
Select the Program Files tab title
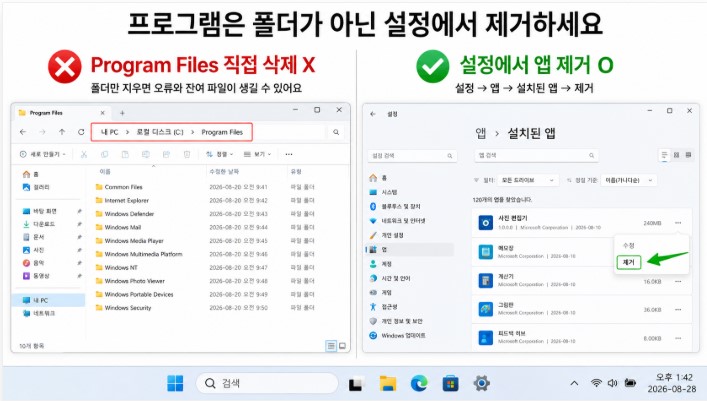tap(46, 113)
